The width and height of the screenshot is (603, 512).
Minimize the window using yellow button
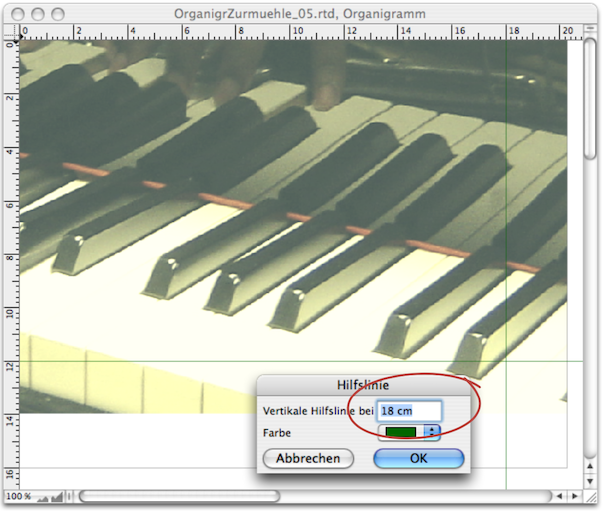(39, 14)
